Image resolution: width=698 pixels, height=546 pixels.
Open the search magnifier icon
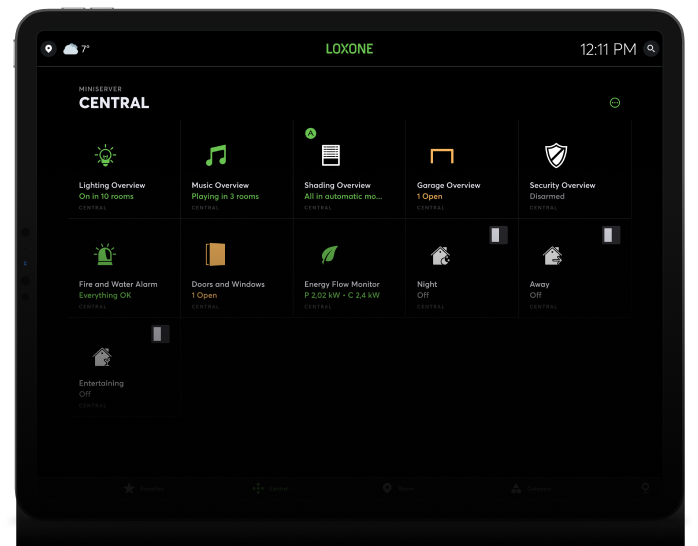651,49
